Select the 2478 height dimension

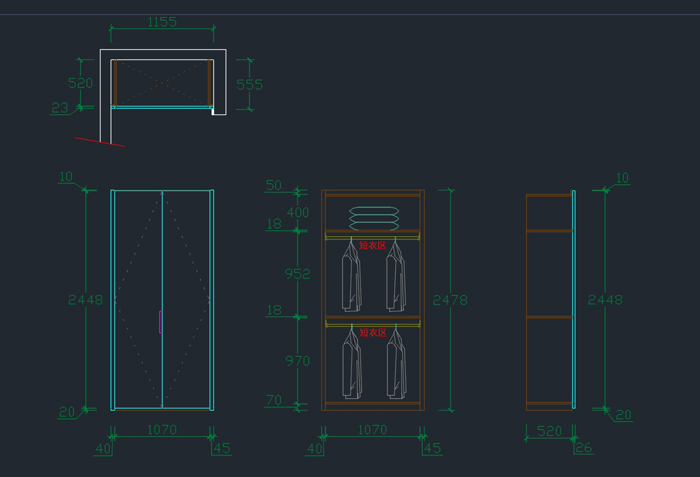point(450,300)
